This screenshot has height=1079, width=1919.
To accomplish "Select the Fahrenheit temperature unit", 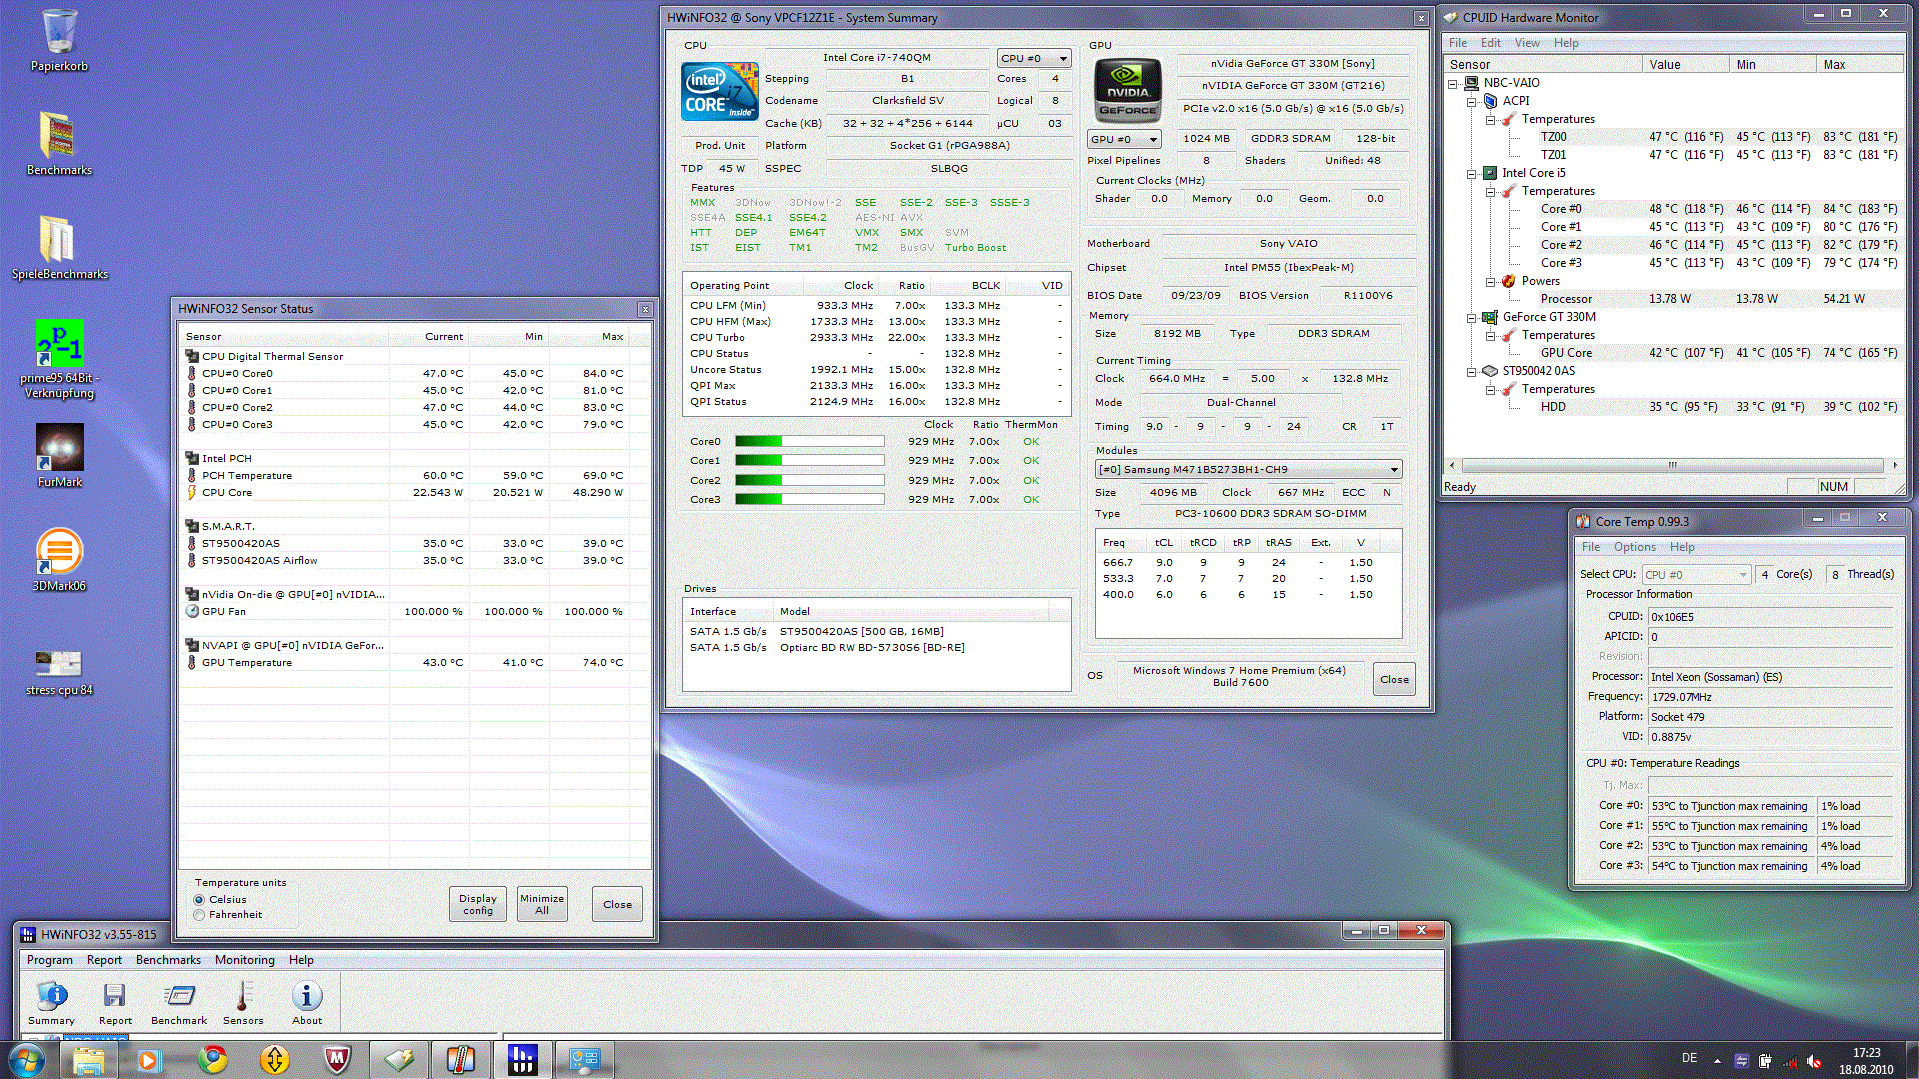I will click(x=199, y=915).
